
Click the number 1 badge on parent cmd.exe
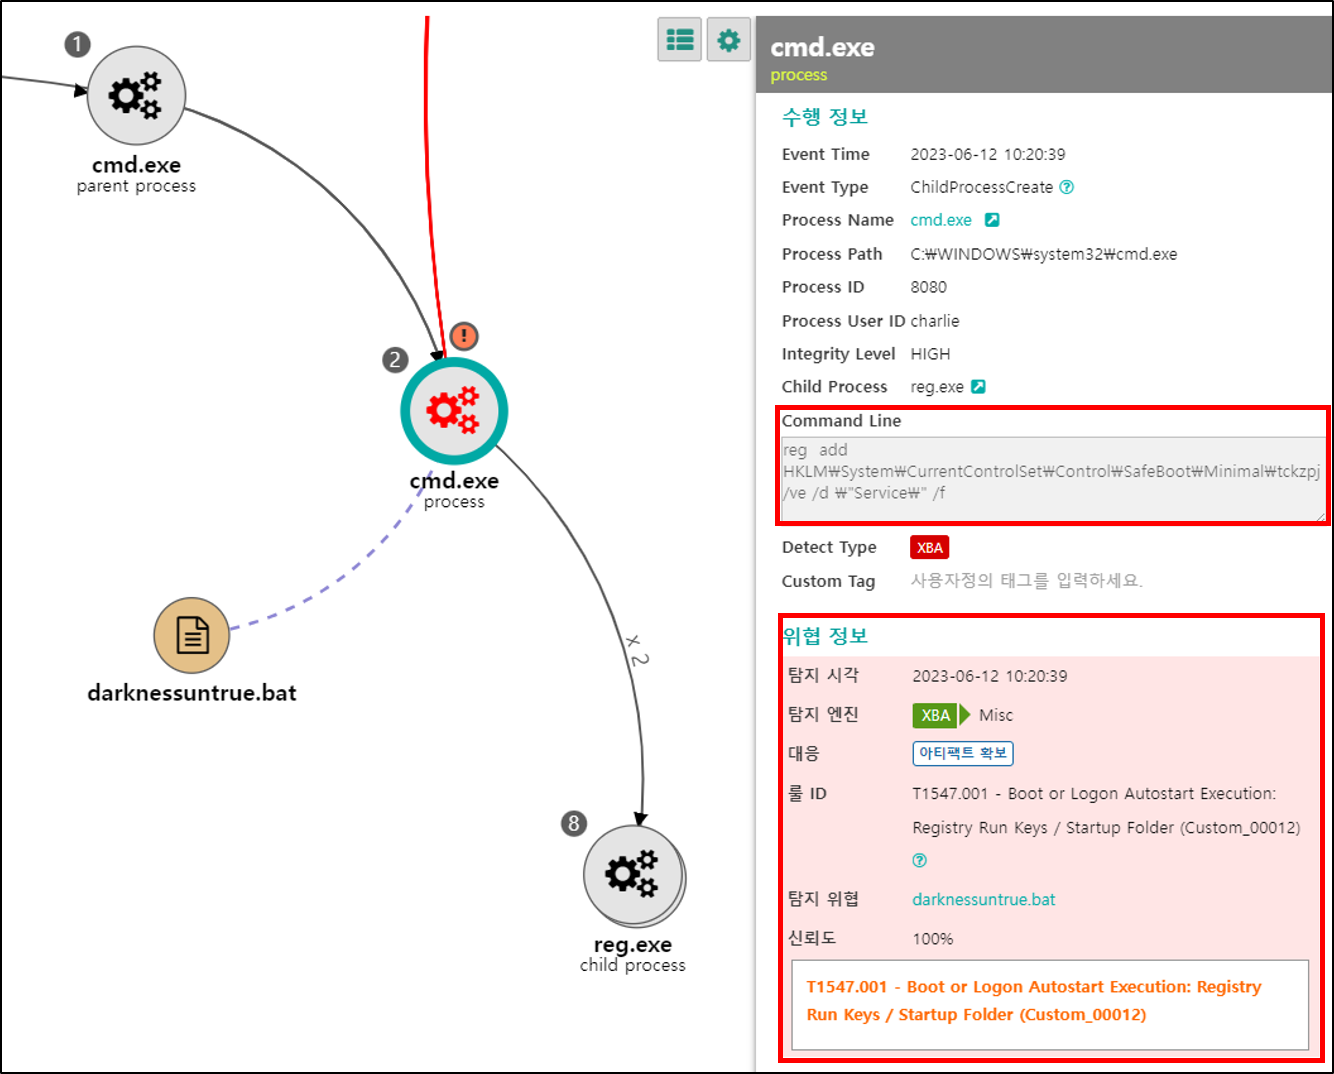77,44
